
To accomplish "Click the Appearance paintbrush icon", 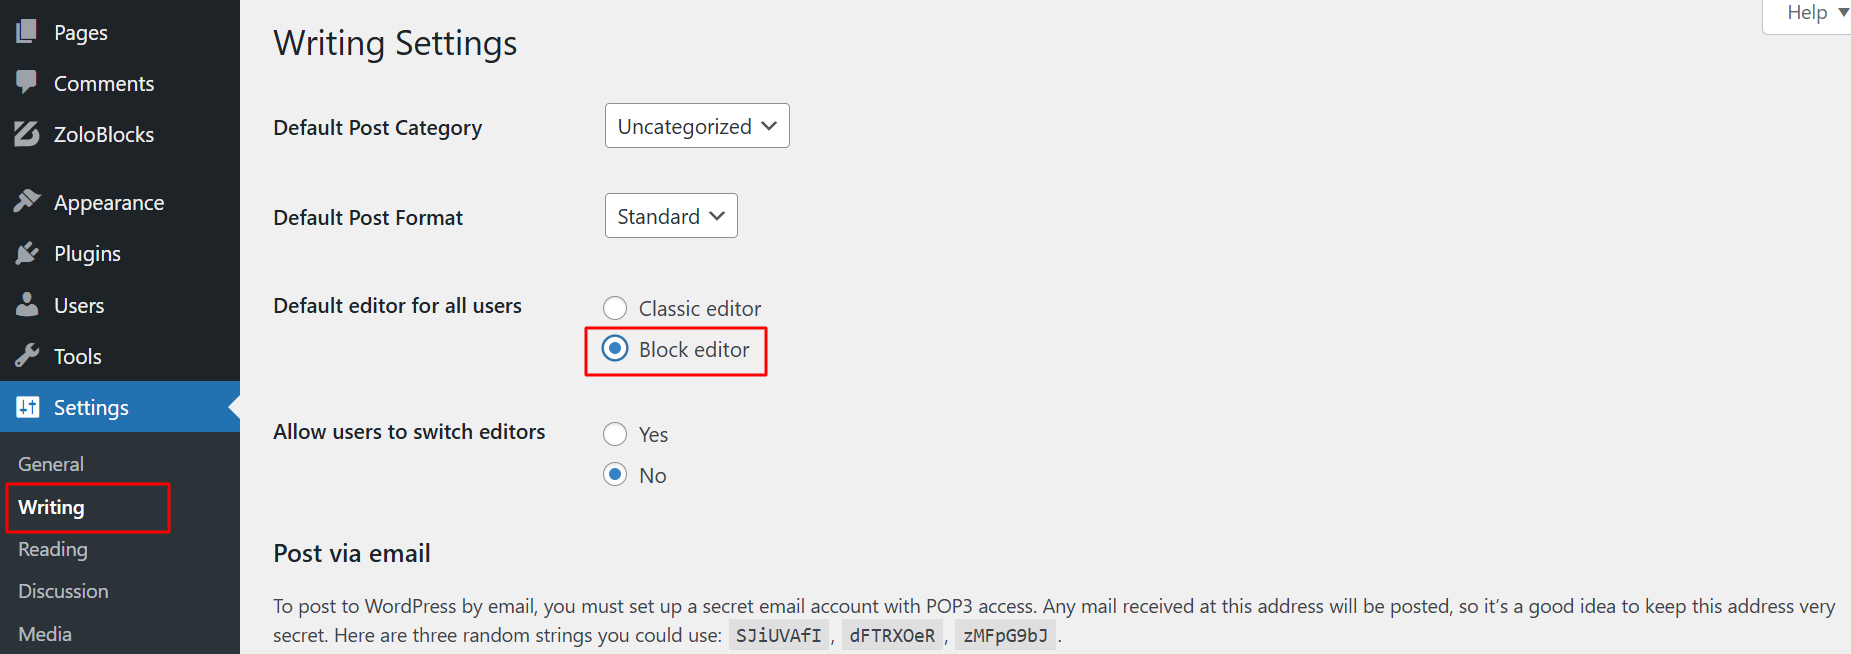I will (x=27, y=202).
